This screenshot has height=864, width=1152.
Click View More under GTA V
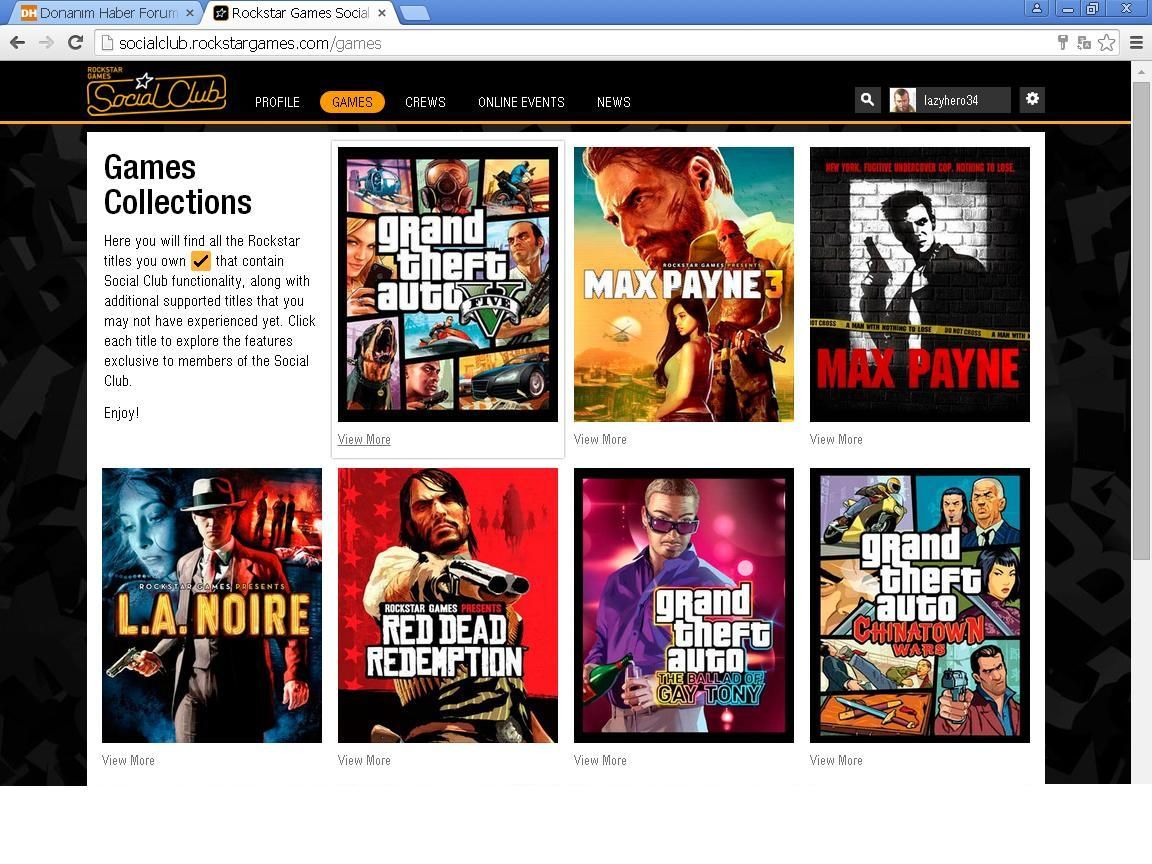(364, 439)
